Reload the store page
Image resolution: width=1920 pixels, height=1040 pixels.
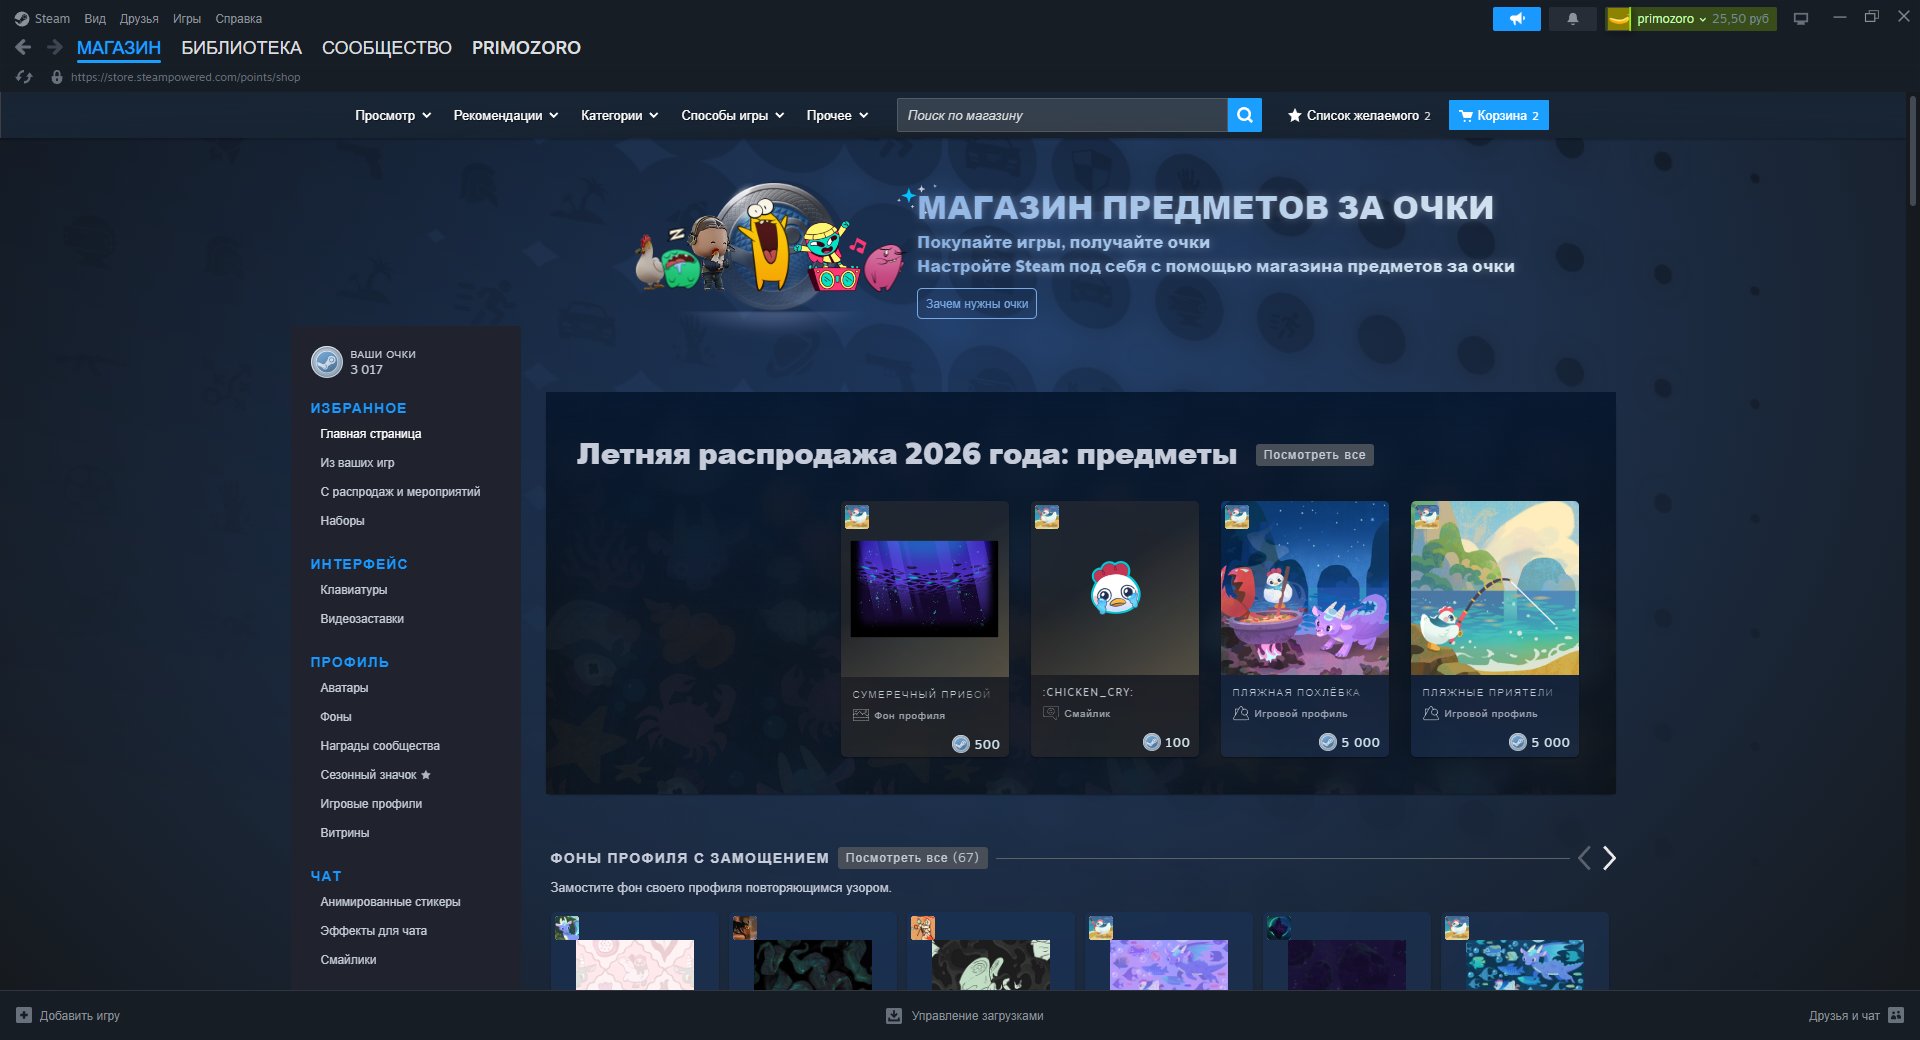pyautogui.click(x=25, y=77)
